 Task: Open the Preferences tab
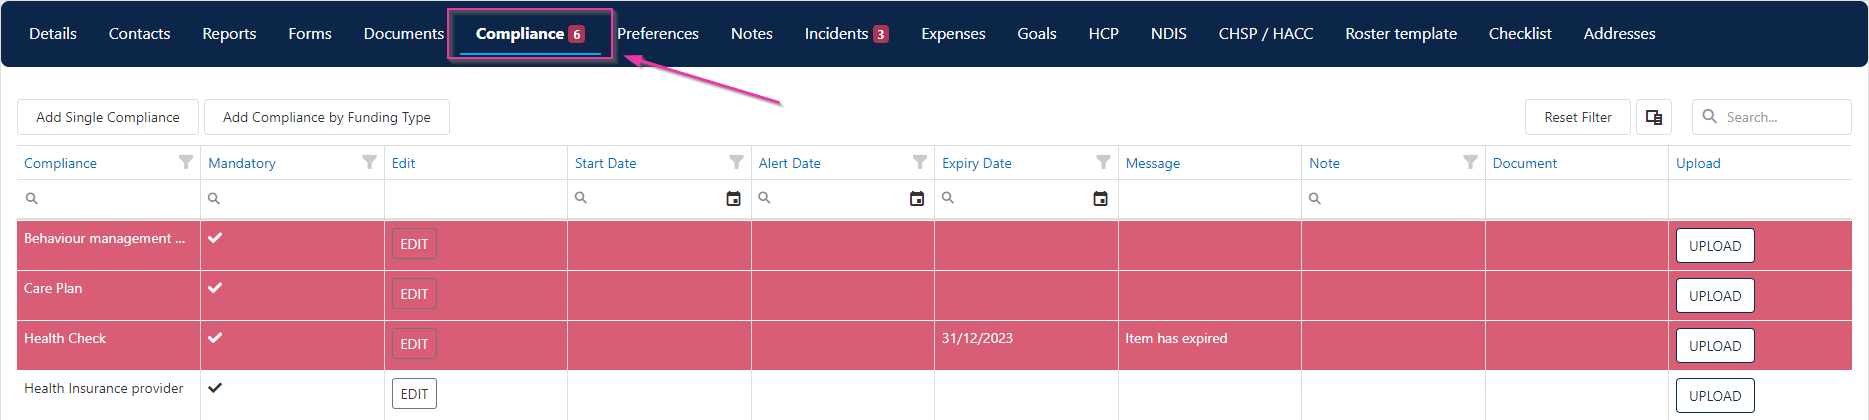coord(658,33)
